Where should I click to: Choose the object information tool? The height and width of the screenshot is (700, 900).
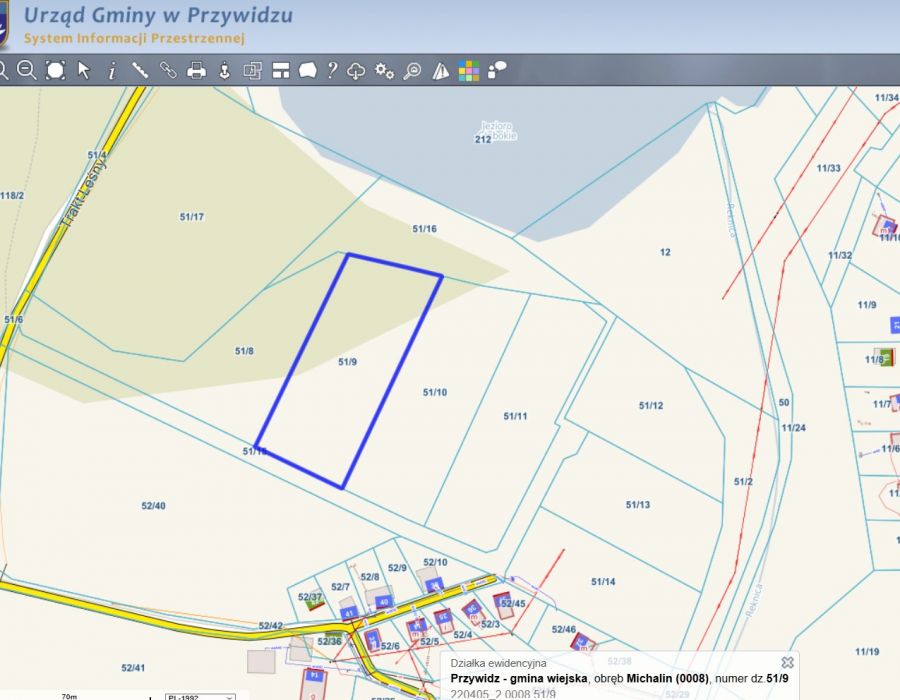112,71
